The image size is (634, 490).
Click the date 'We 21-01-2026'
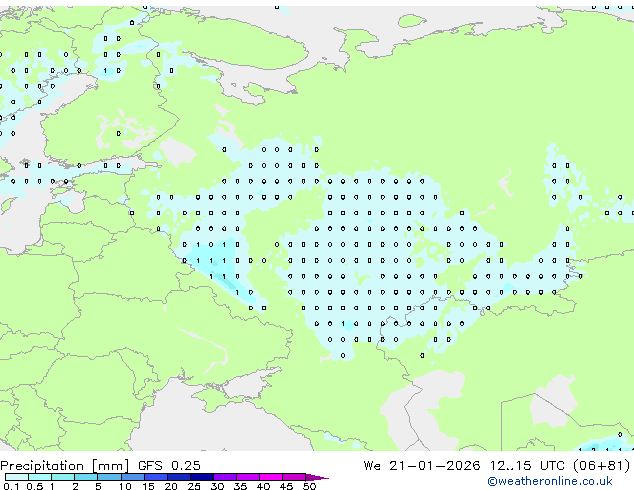[422, 466]
